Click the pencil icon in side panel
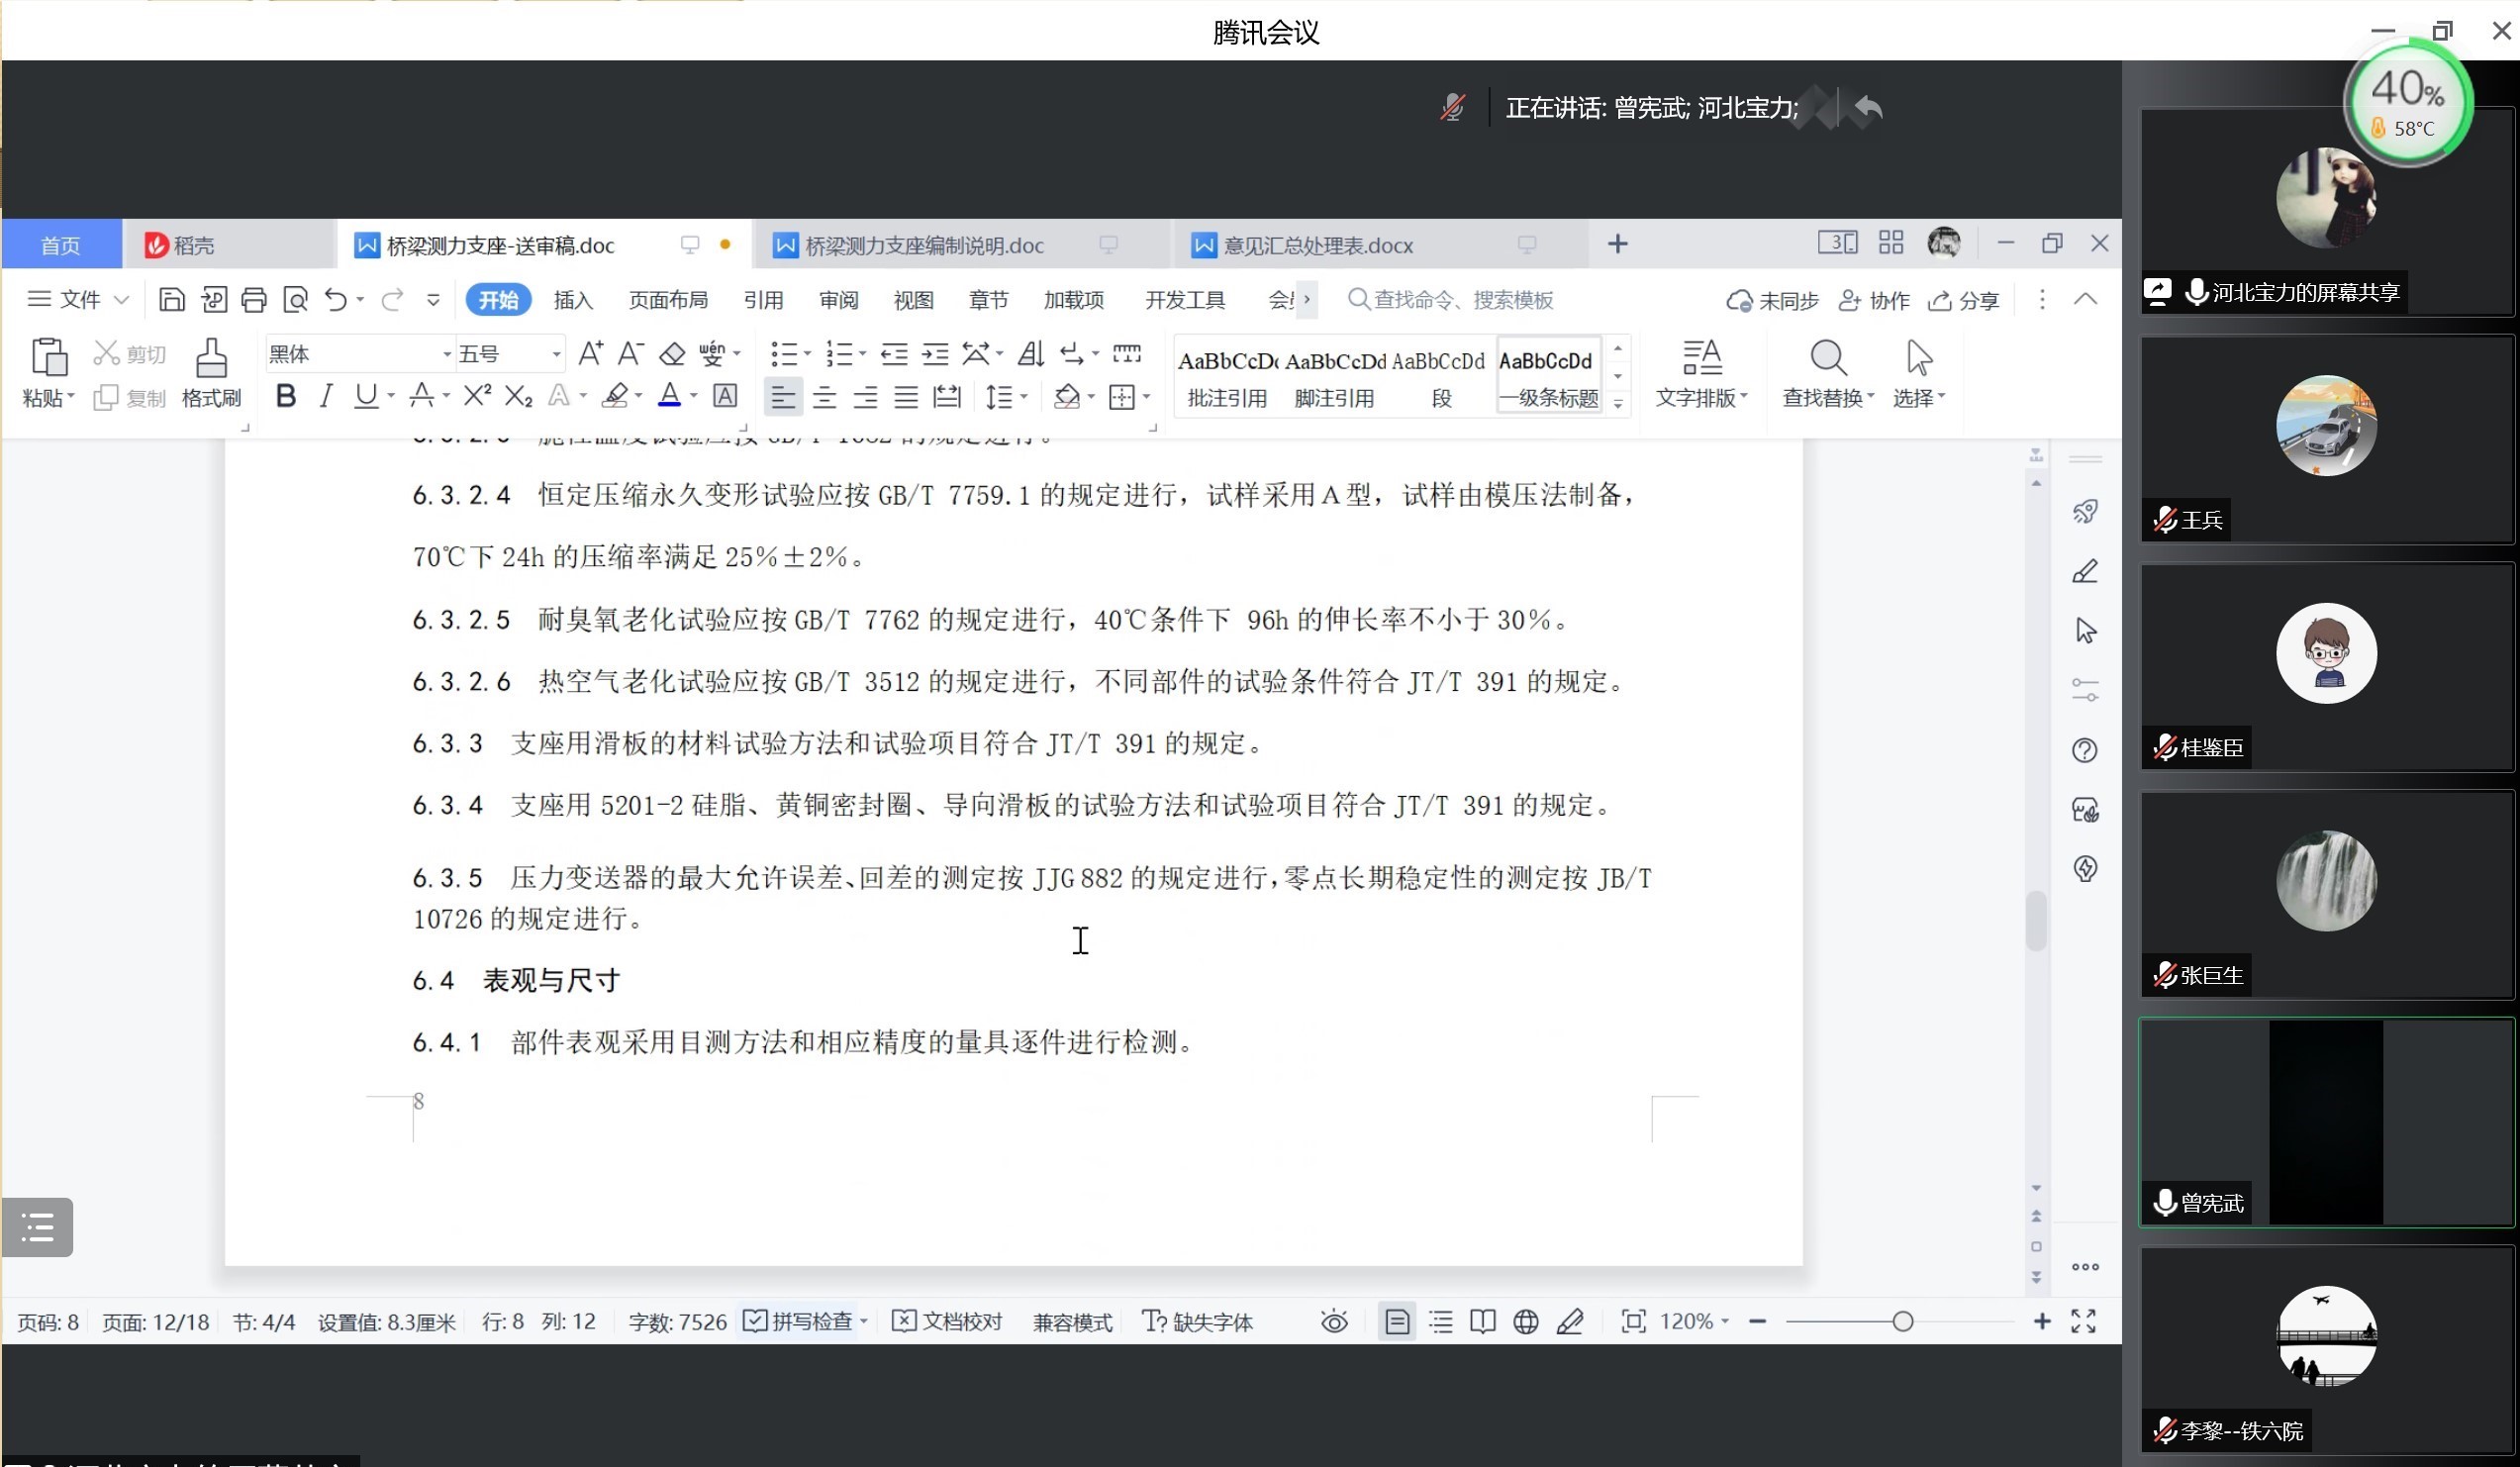 coord(2085,571)
